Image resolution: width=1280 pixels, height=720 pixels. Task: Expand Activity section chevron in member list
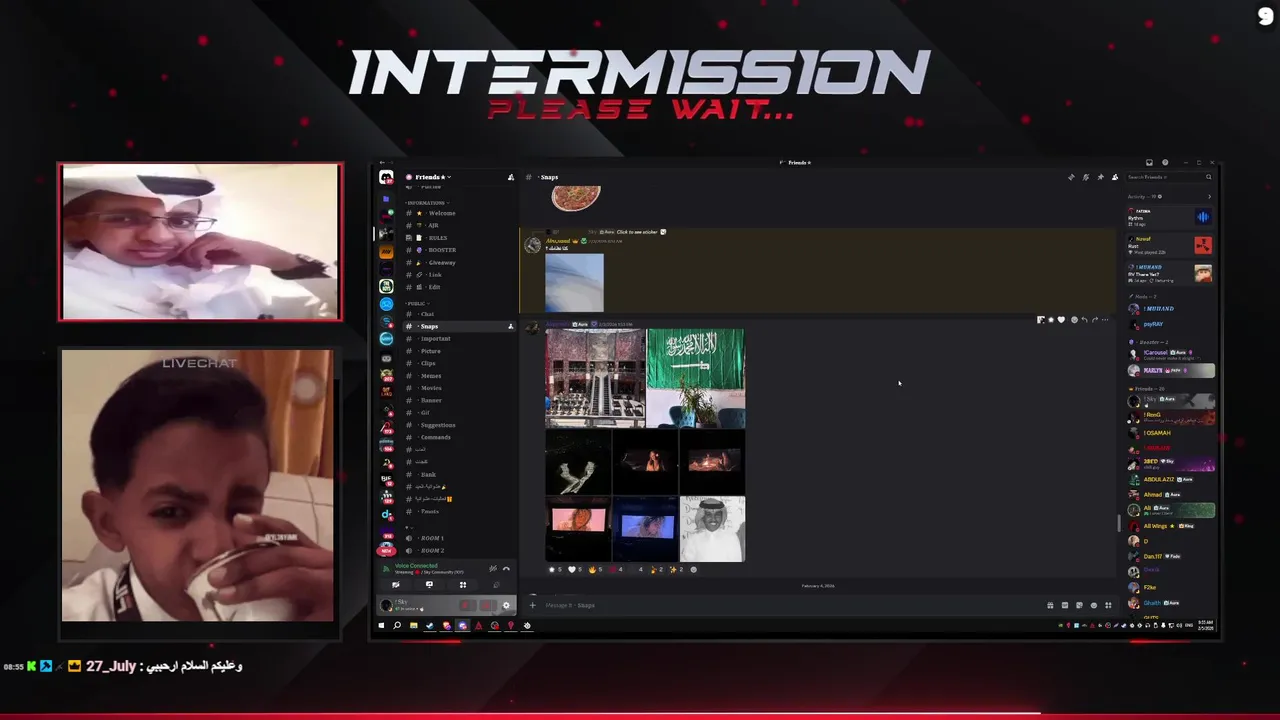point(1209,196)
